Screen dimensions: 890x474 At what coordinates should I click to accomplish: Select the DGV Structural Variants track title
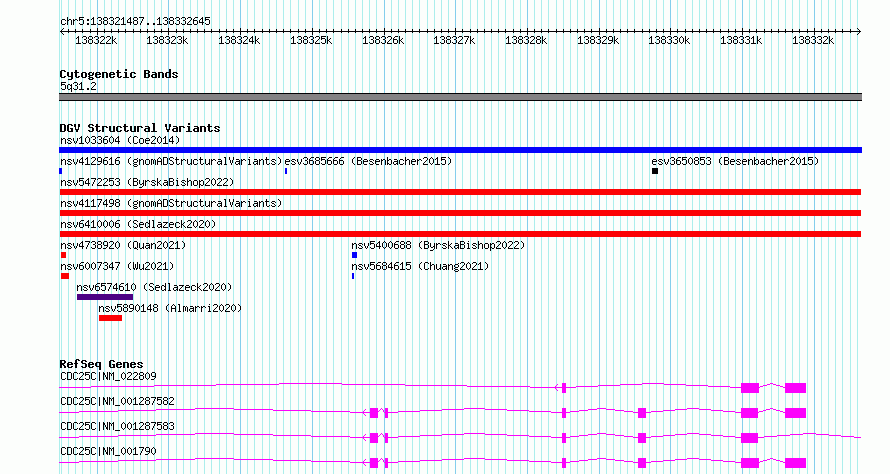[x=140, y=128]
